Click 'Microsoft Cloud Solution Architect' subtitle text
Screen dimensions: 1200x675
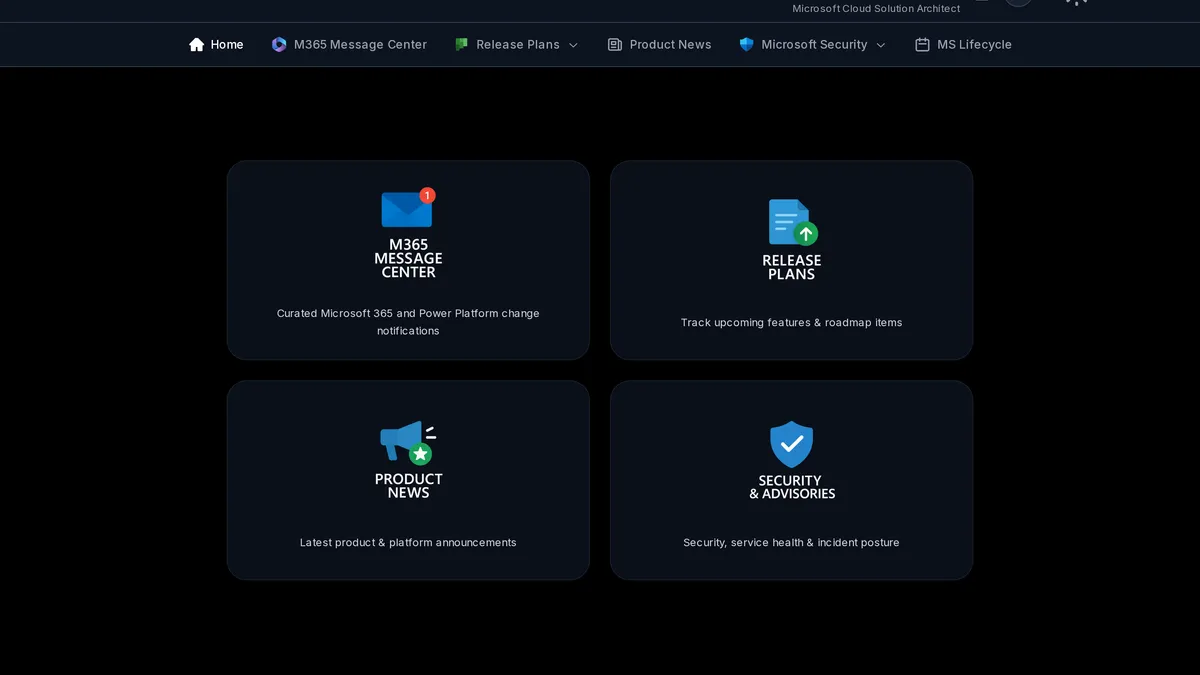(876, 8)
